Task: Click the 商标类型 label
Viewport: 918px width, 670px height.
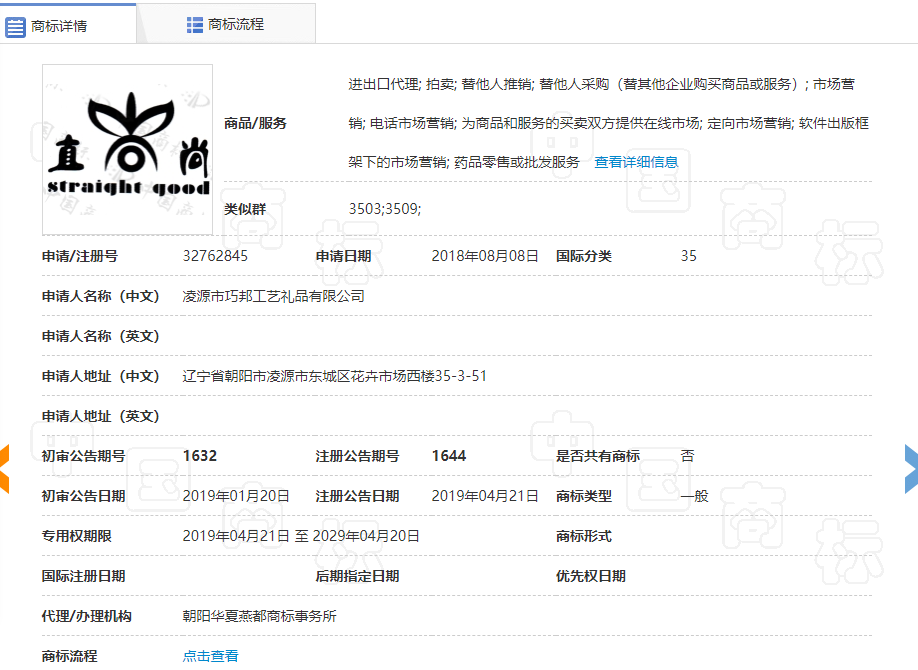Action: [x=584, y=496]
